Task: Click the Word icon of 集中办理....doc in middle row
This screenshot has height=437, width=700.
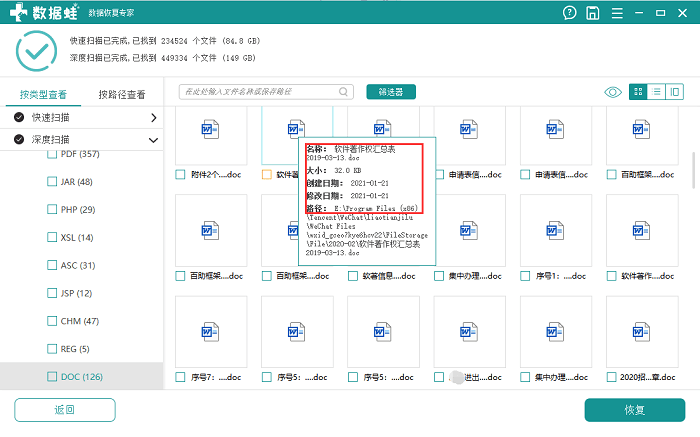Action: (469, 231)
